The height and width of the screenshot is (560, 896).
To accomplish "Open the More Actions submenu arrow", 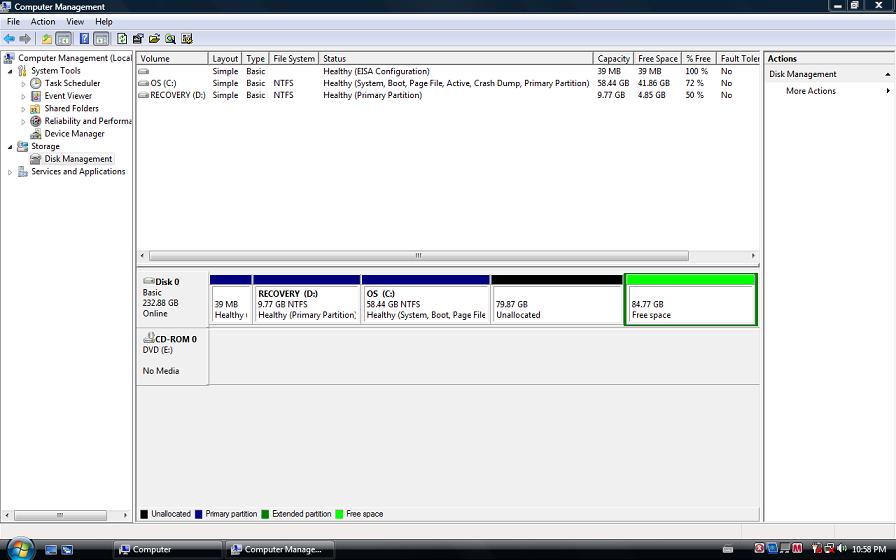I will point(888,91).
